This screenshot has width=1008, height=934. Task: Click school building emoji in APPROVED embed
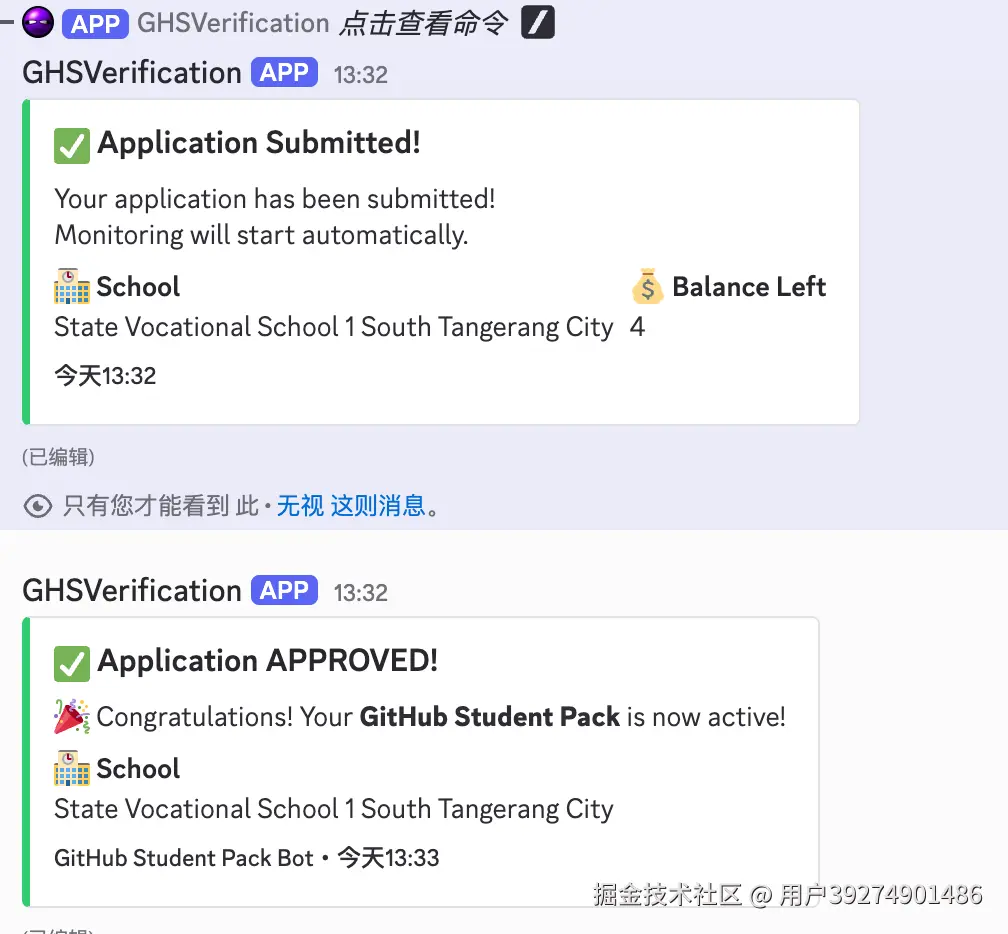[72, 768]
